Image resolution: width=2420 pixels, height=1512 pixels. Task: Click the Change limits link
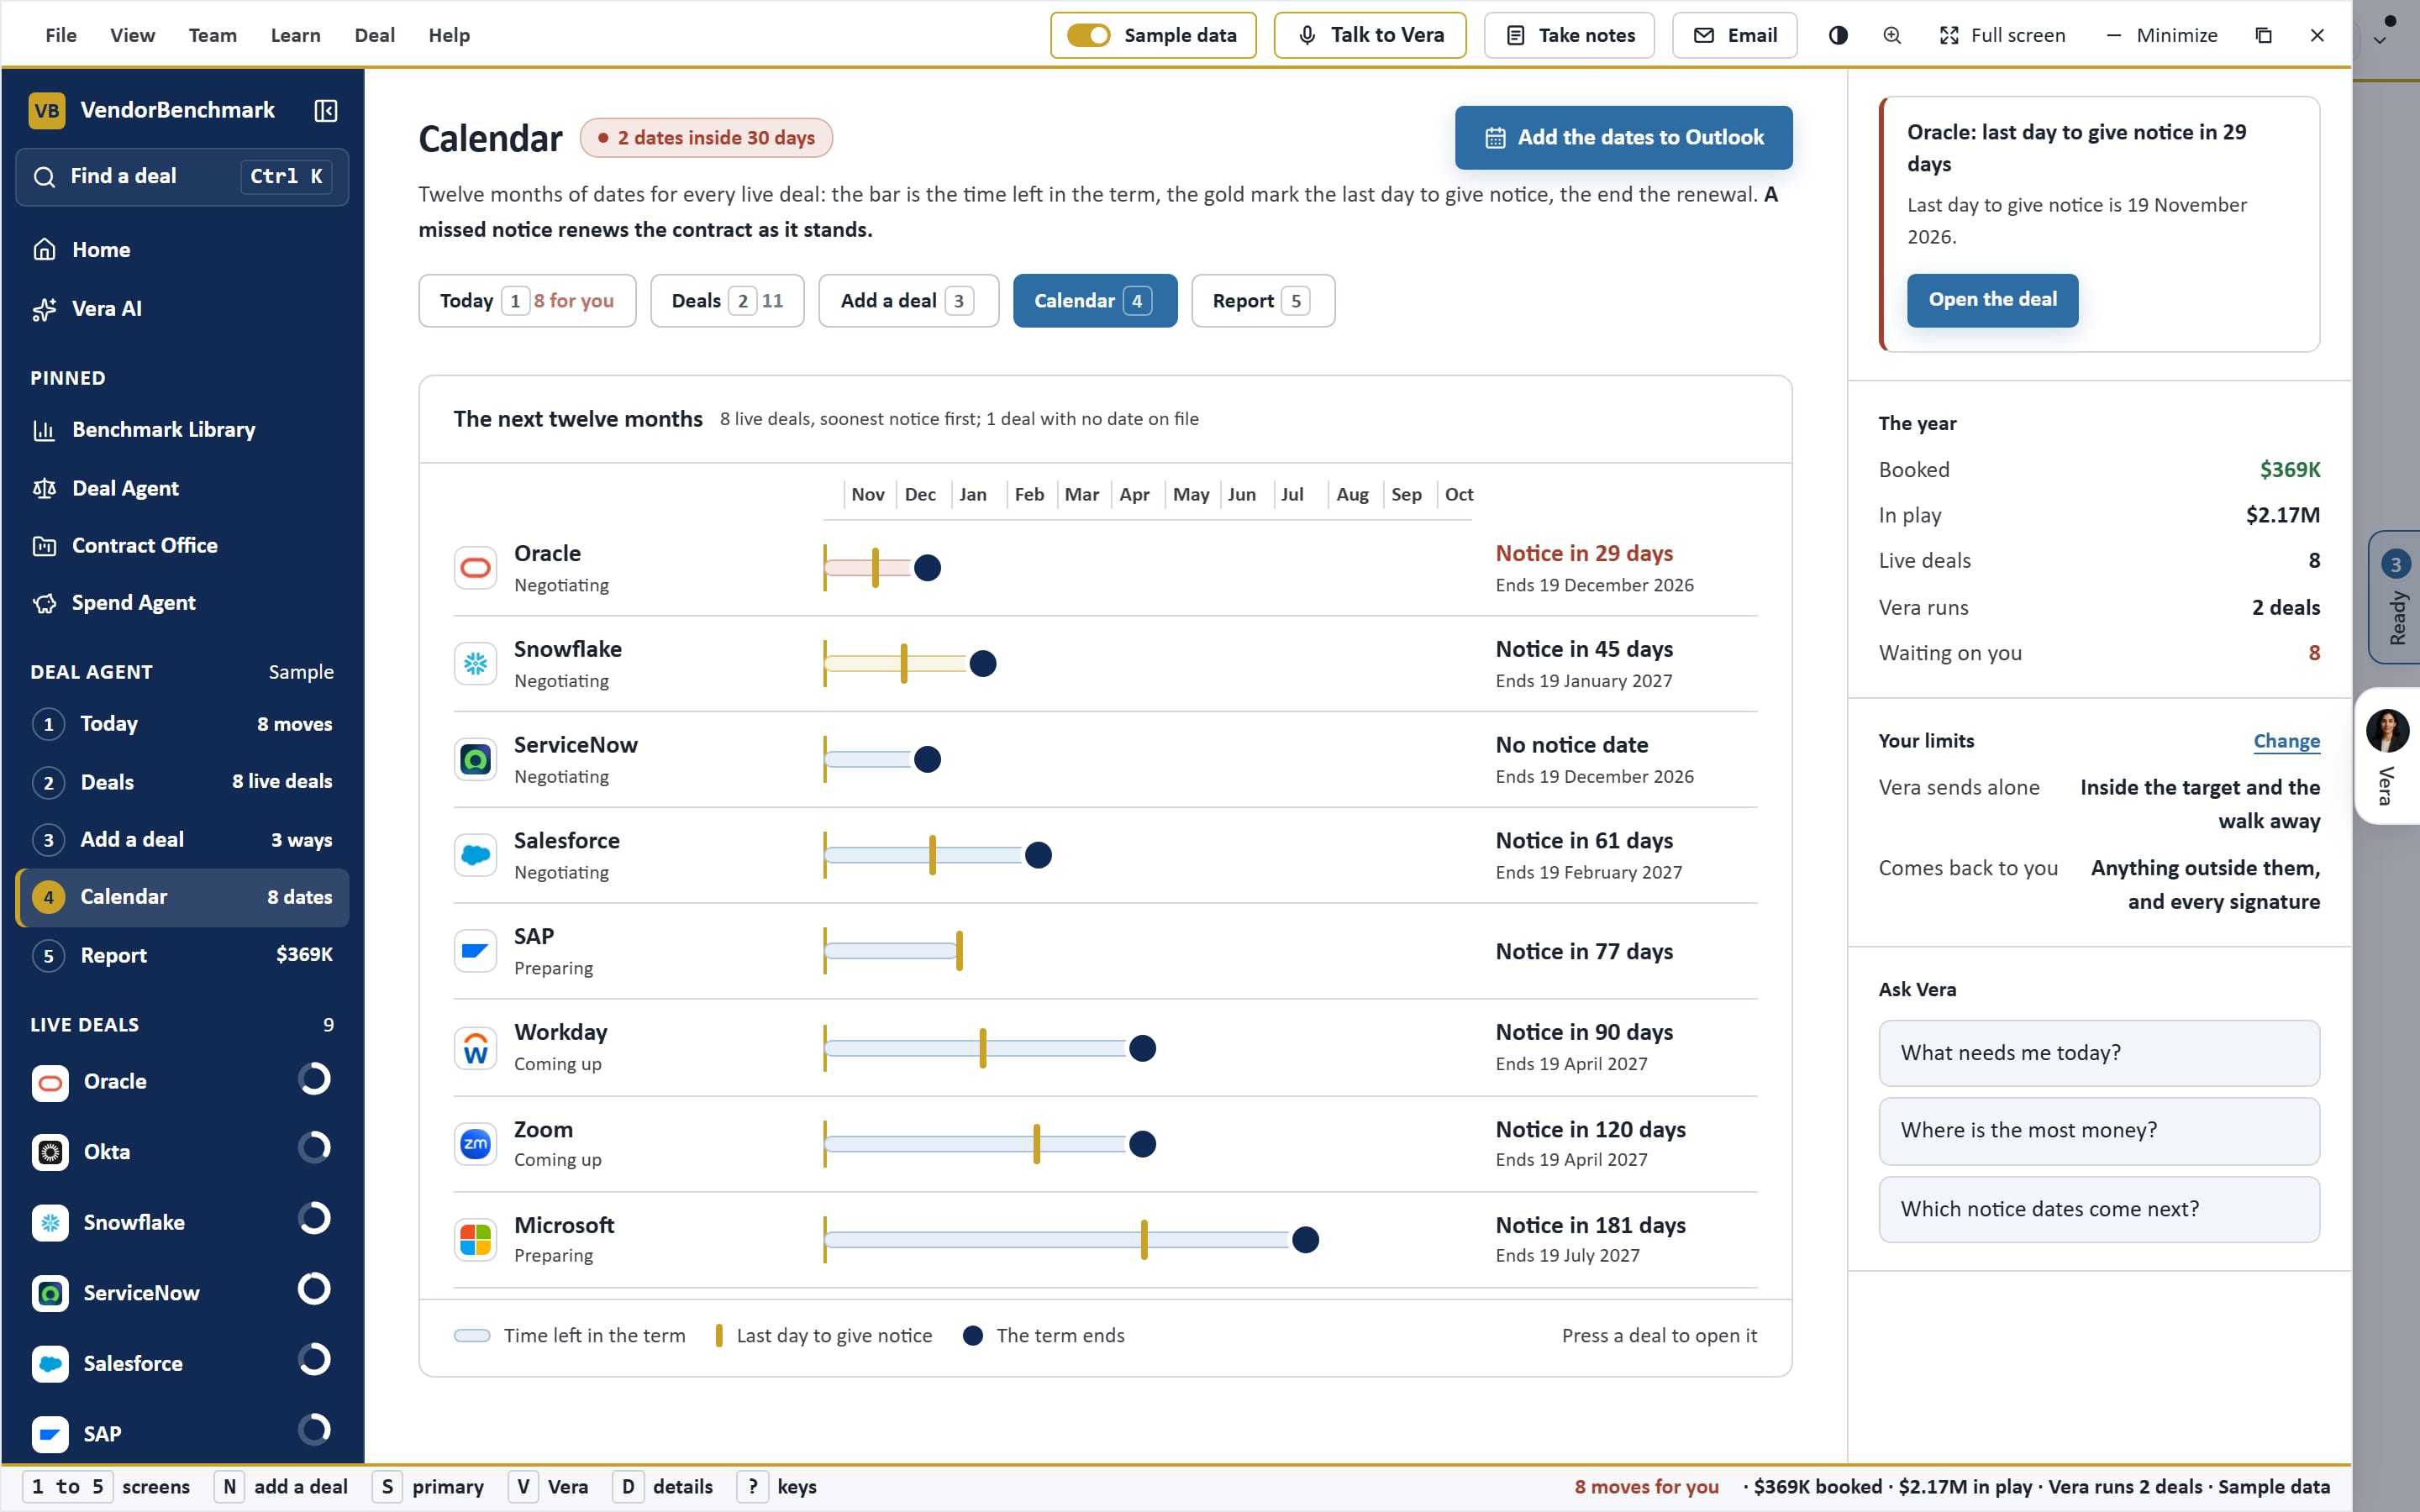2286,741
